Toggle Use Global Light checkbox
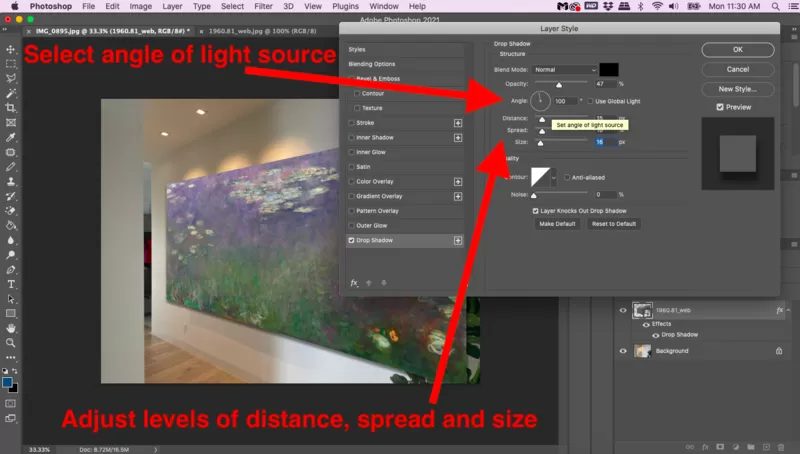Screen dimensions: 800x454 tap(590, 102)
